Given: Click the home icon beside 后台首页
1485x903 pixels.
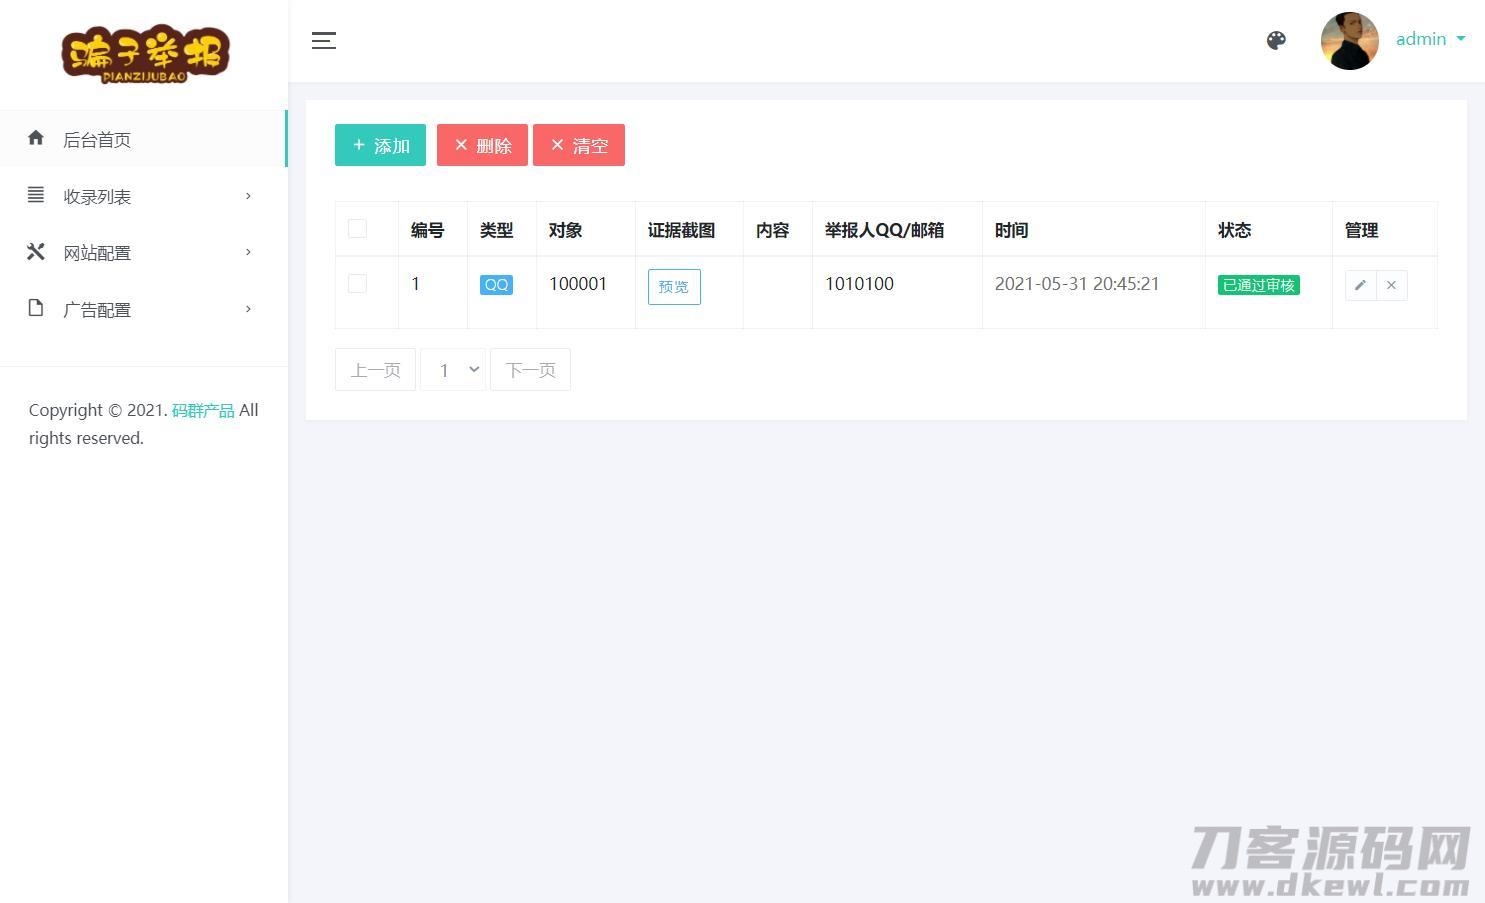Looking at the screenshot, I should pos(36,138).
